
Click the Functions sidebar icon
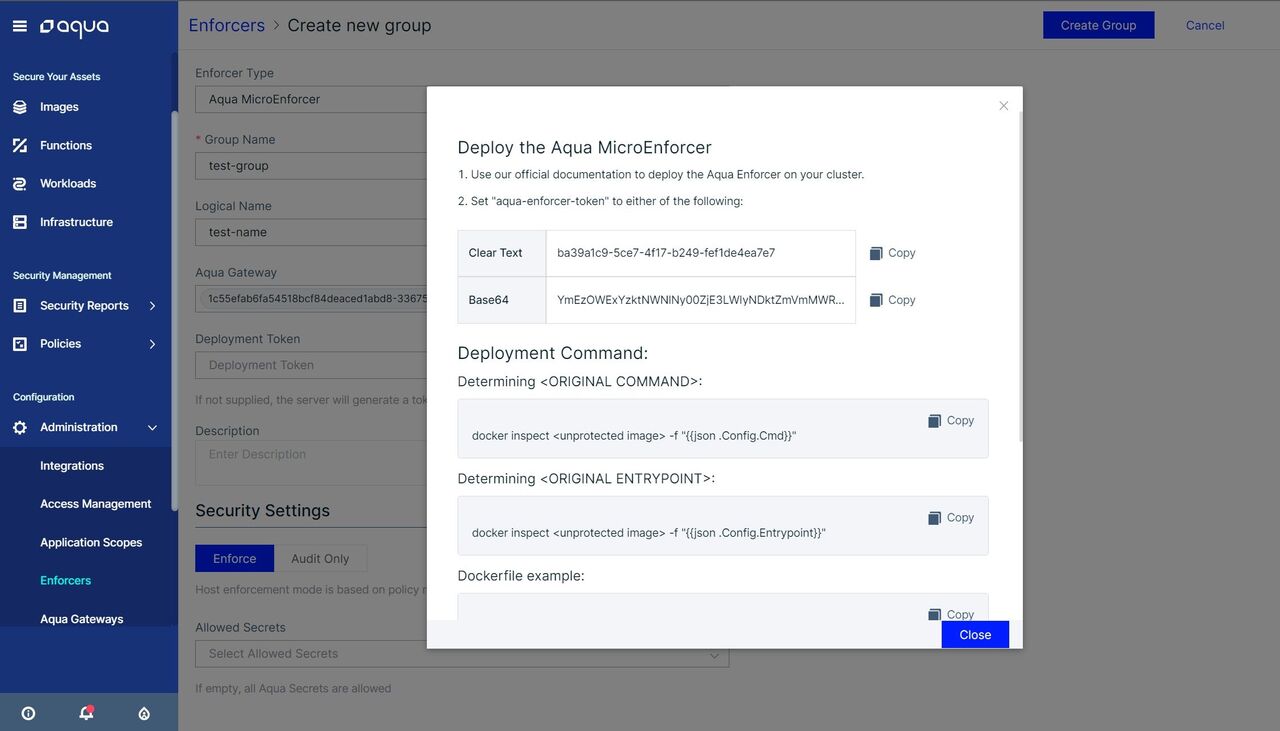[x=20, y=145]
